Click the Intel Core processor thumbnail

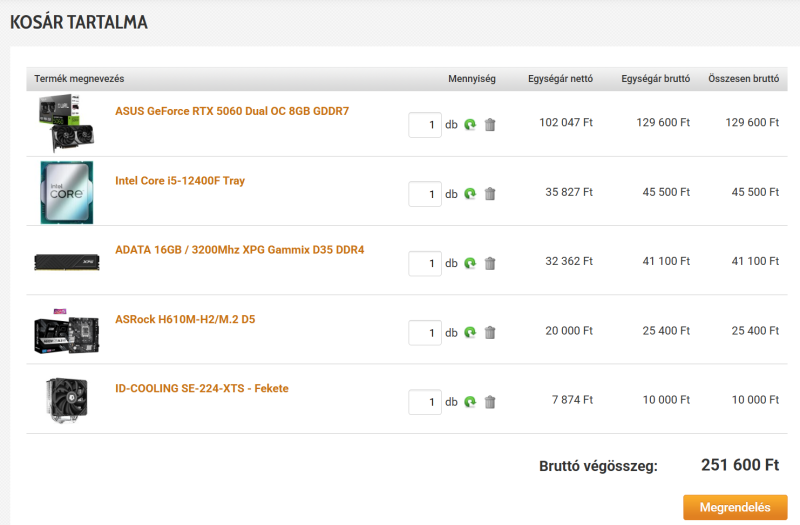tap(67, 192)
